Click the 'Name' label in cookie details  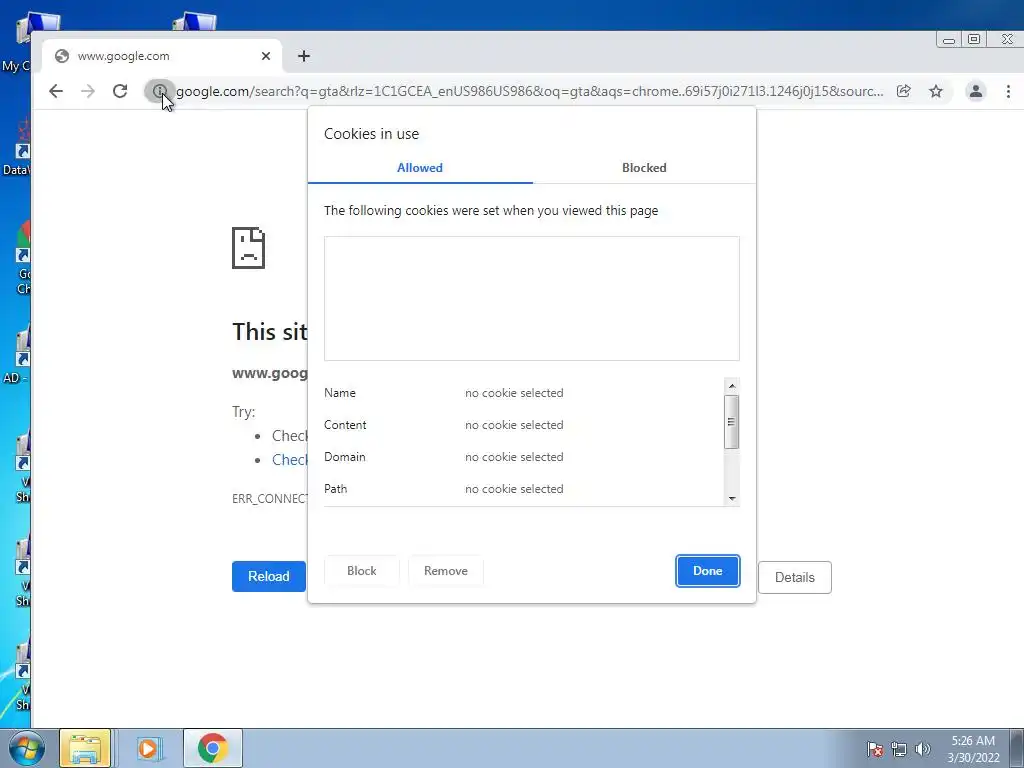coord(340,392)
